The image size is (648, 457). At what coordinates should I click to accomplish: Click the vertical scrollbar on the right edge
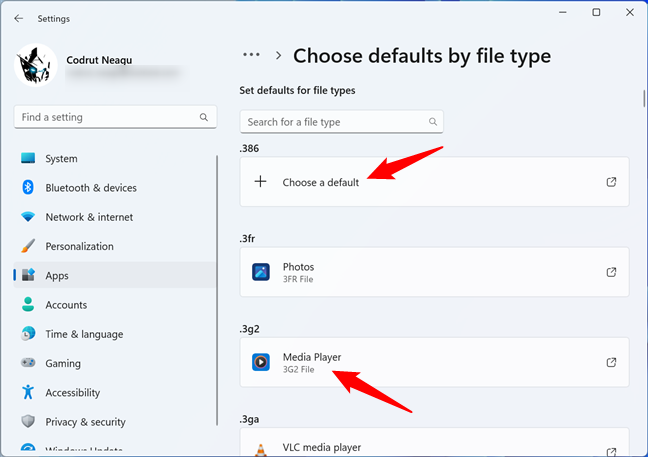click(x=643, y=99)
